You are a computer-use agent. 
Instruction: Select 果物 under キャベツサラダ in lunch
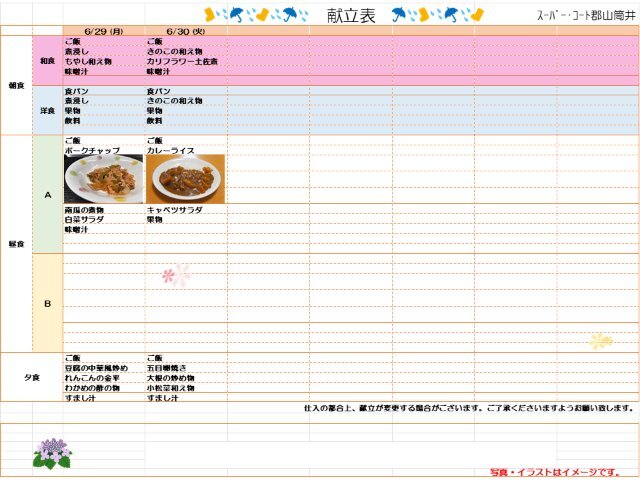pyautogui.click(x=155, y=220)
